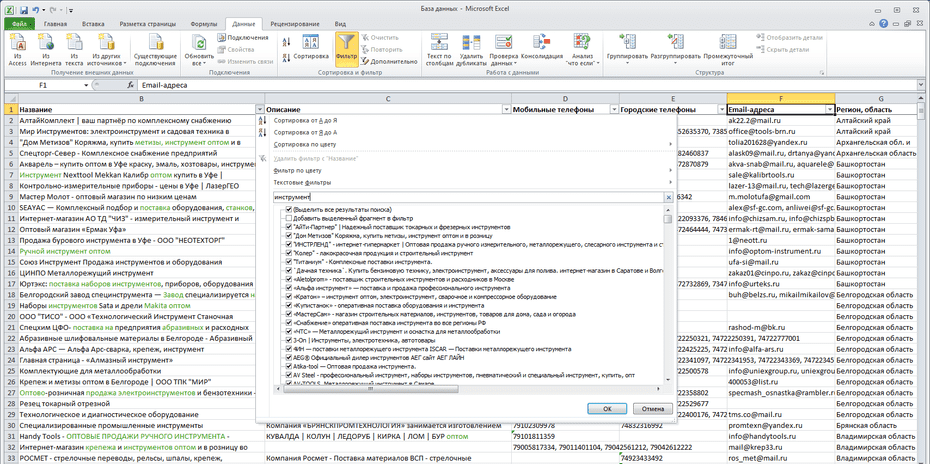Viewport: 930px width, 464px height.
Task: Choose 'Сортировка от Я до А' menu item
Action: [305, 132]
